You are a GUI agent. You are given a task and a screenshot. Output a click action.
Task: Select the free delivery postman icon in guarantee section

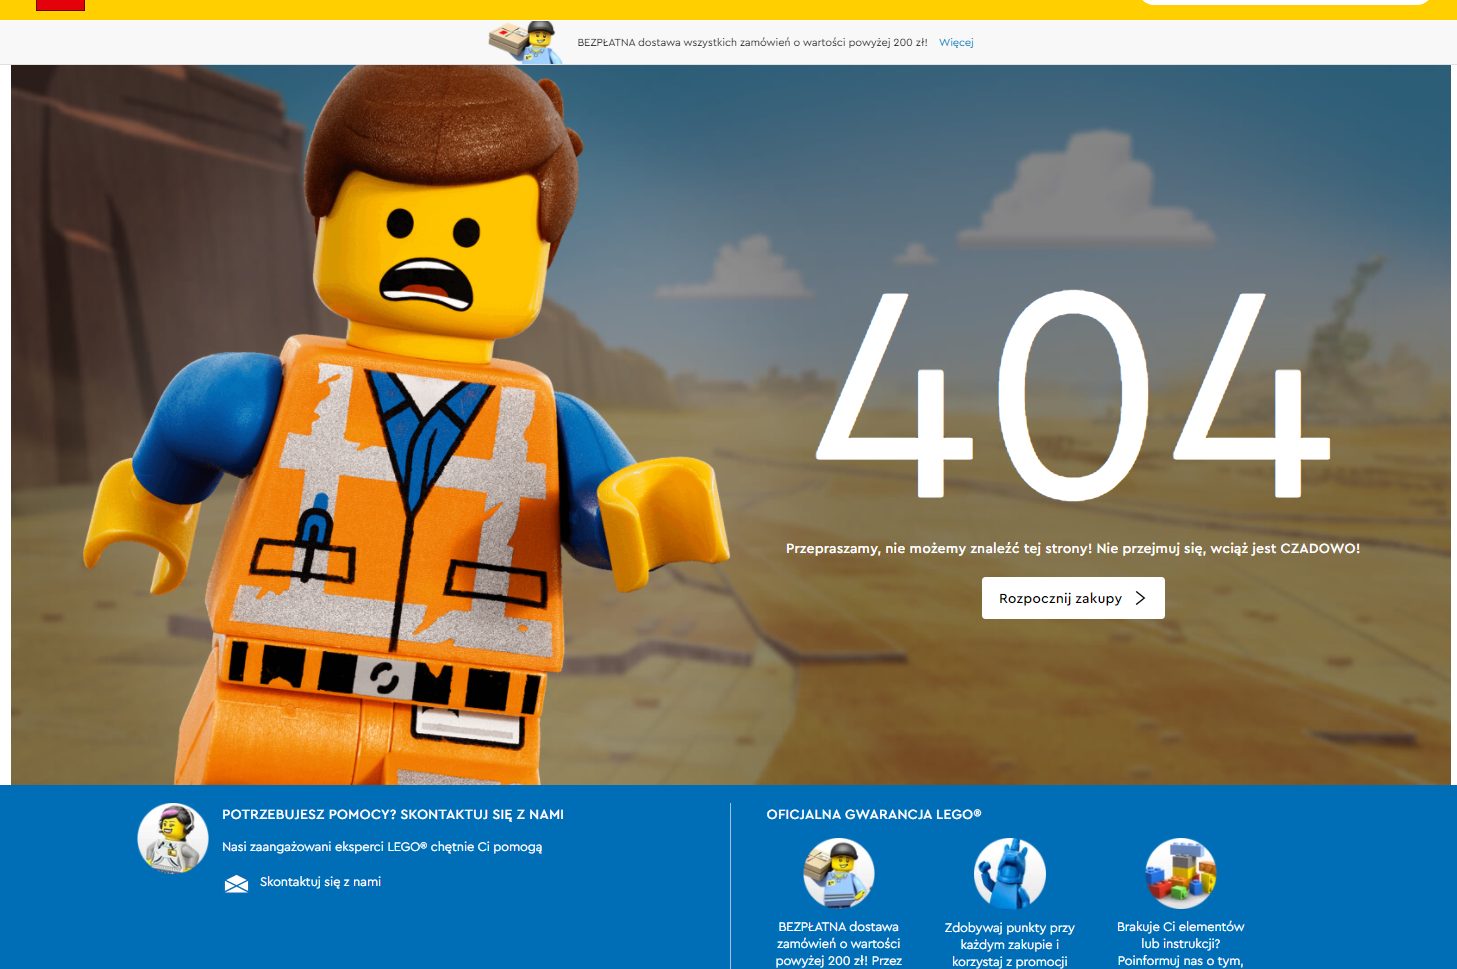pyautogui.click(x=840, y=873)
